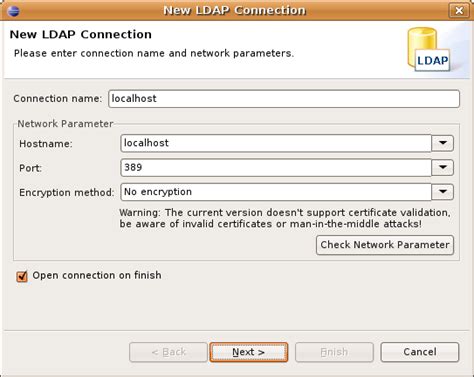Expand the Hostname dropdown arrow

(x=443, y=143)
